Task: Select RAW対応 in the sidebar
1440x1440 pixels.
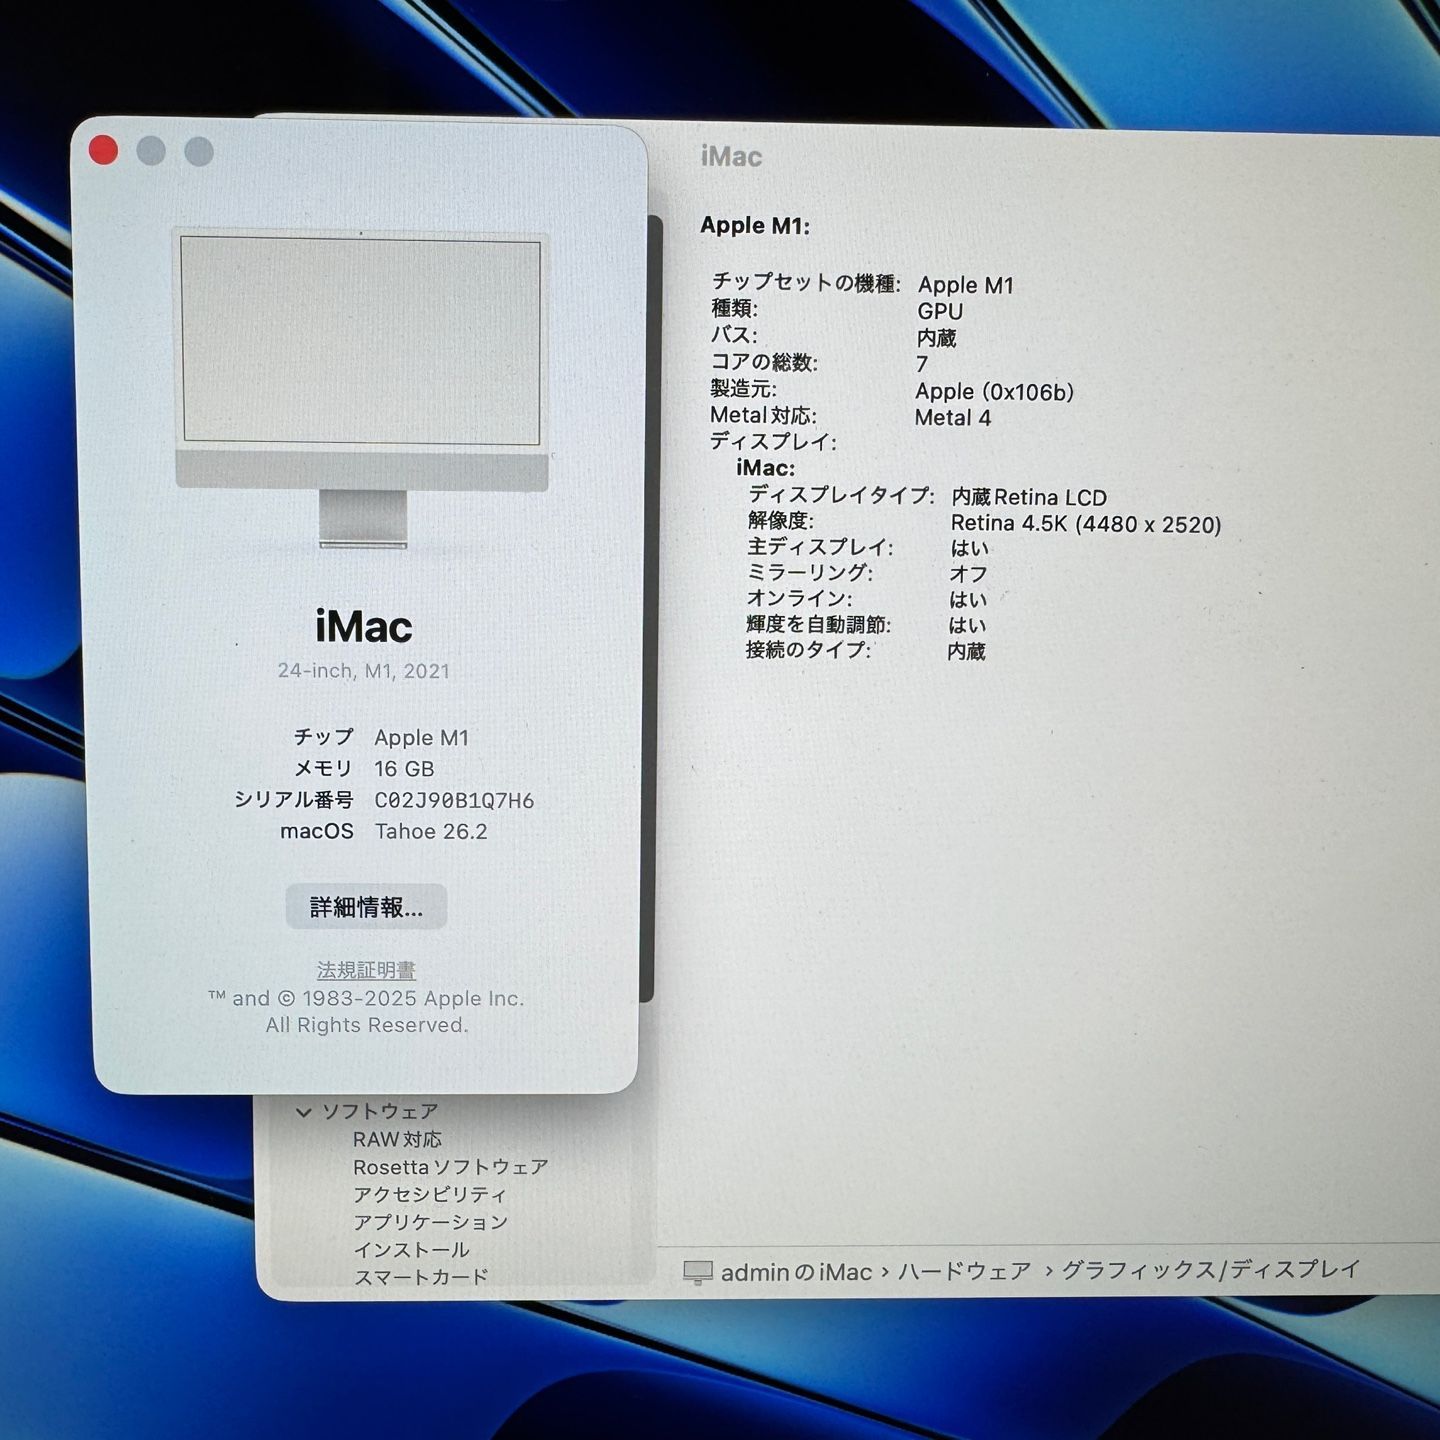Action: 397,1139
